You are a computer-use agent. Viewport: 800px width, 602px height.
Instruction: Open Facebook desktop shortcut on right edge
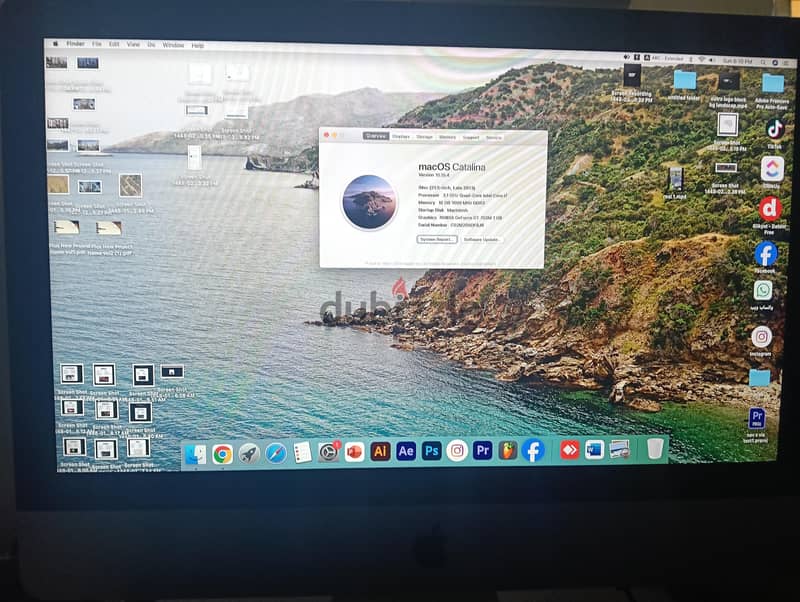[766, 254]
